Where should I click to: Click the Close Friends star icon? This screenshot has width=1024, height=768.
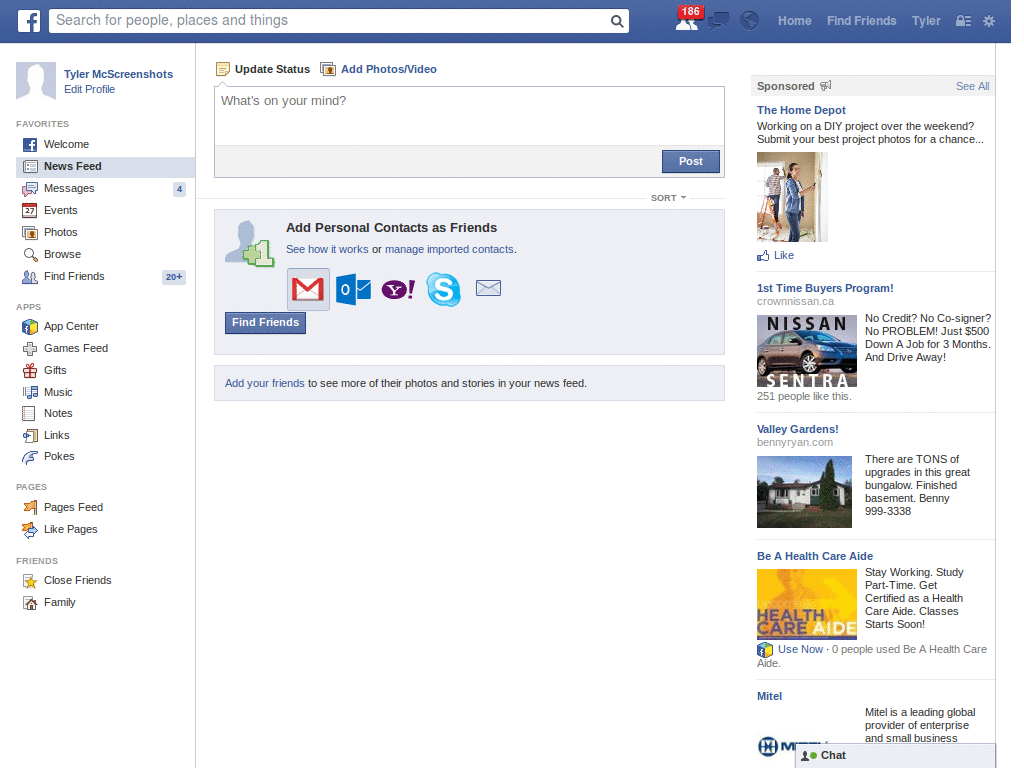(30, 581)
